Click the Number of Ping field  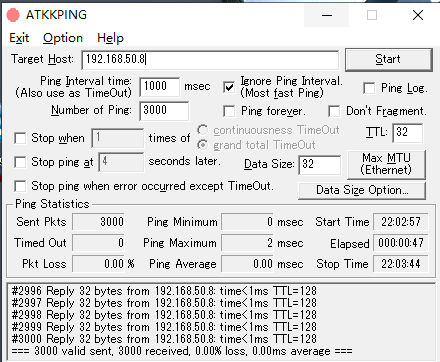[164, 111]
